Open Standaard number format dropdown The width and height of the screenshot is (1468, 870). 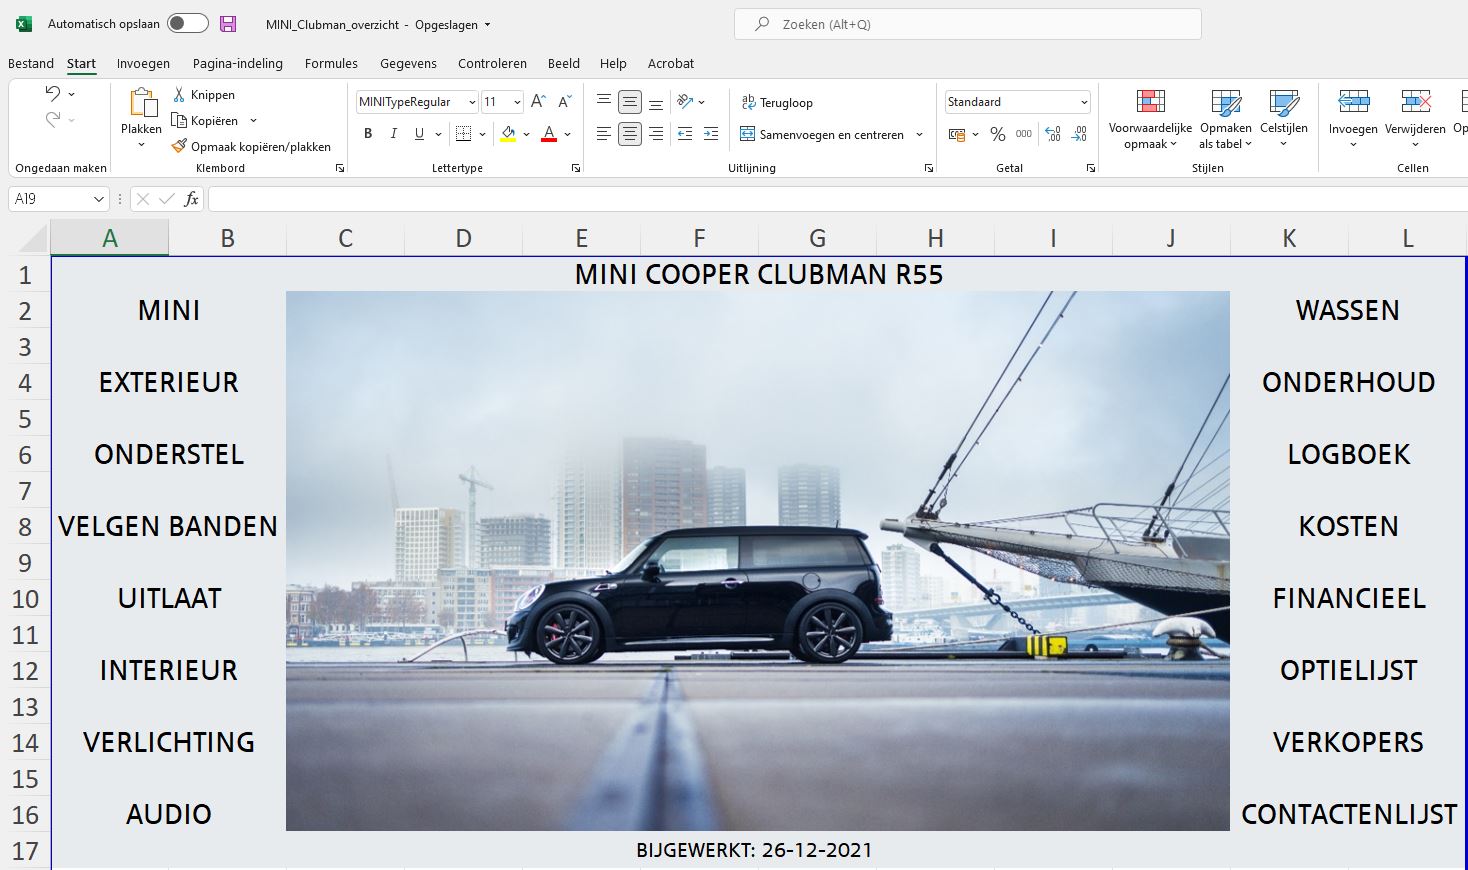(x=1084, y=102)
